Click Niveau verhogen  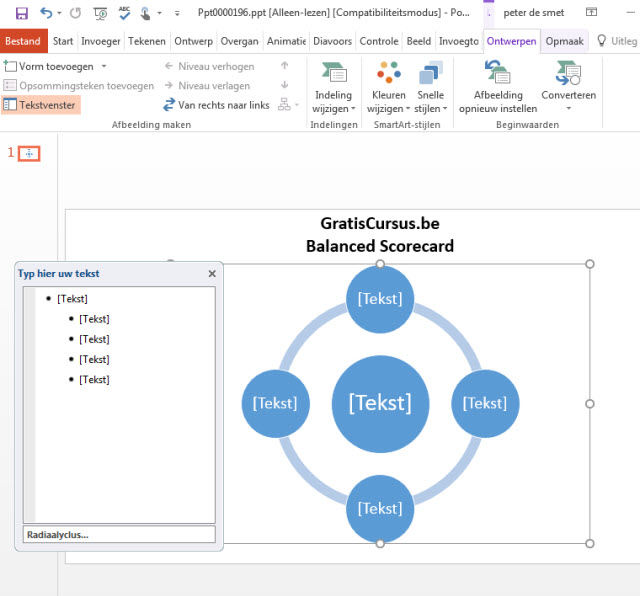coord(210,66)
